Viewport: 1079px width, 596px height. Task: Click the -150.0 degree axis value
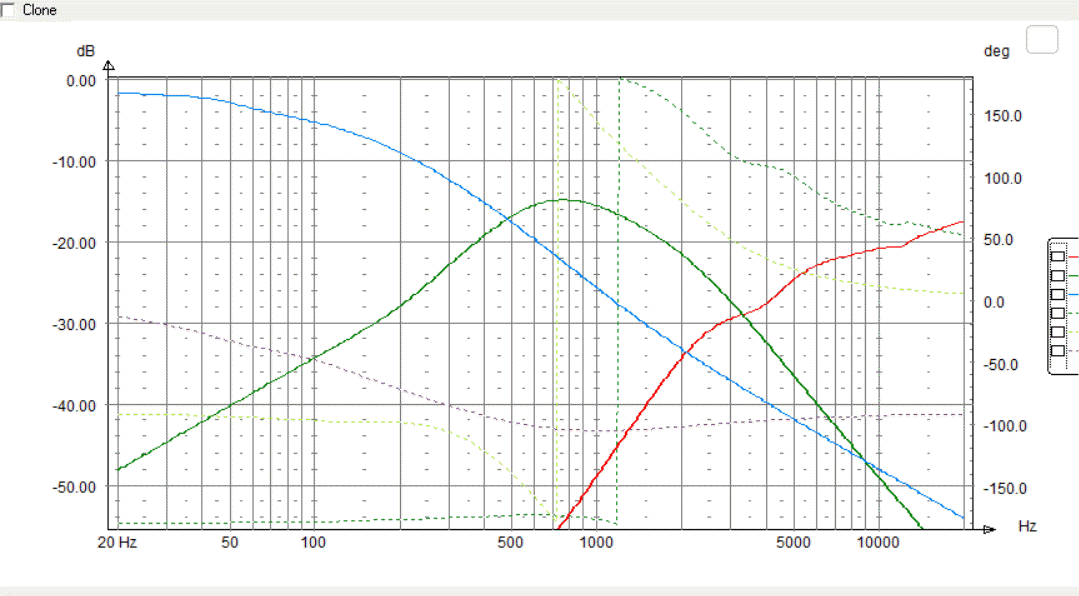[x=1004, y=489]
